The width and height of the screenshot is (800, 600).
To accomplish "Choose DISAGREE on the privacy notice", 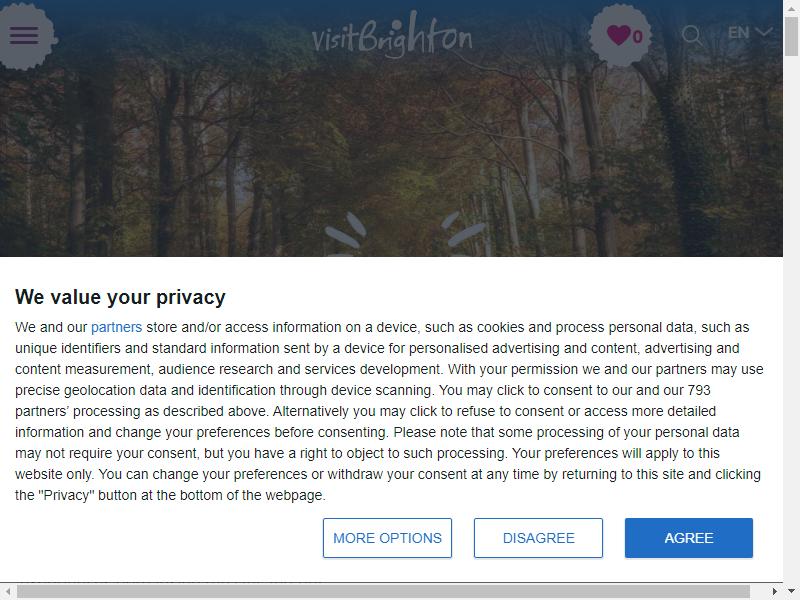I will (538, 538).
